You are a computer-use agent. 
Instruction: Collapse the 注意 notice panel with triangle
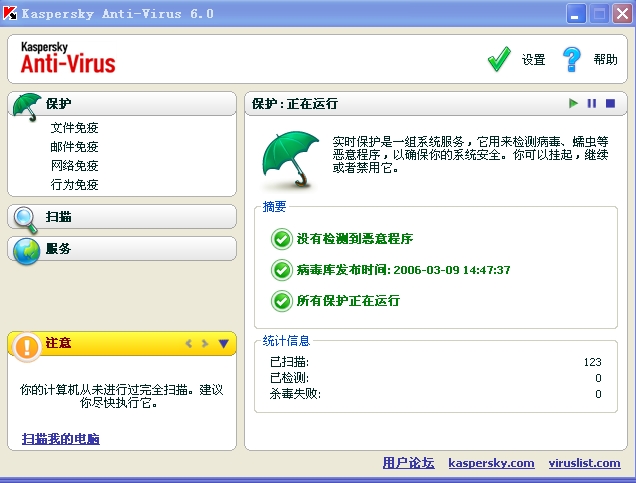click(223, 343)
